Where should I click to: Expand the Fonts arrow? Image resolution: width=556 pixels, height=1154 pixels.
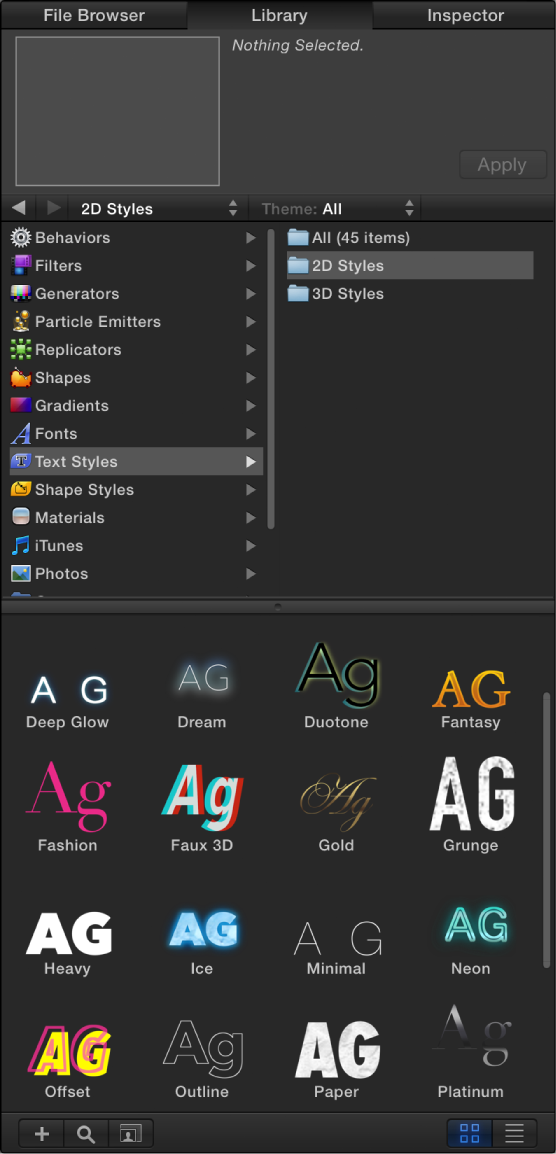[x=251, y=433]
